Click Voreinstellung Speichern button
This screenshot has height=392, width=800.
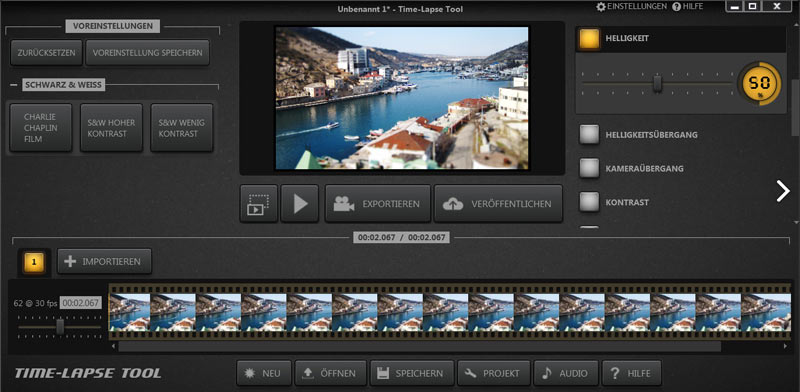point(147,53)
